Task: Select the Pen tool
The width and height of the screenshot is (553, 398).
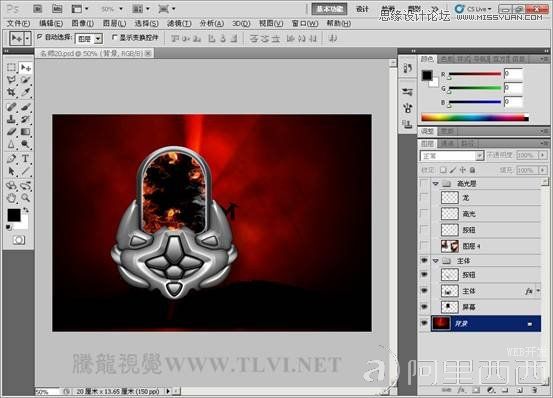Action: [x=11, y=159]
